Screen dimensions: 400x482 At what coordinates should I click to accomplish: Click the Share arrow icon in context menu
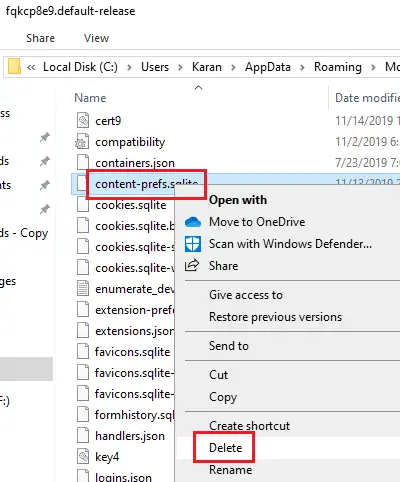tap(192, 265)
